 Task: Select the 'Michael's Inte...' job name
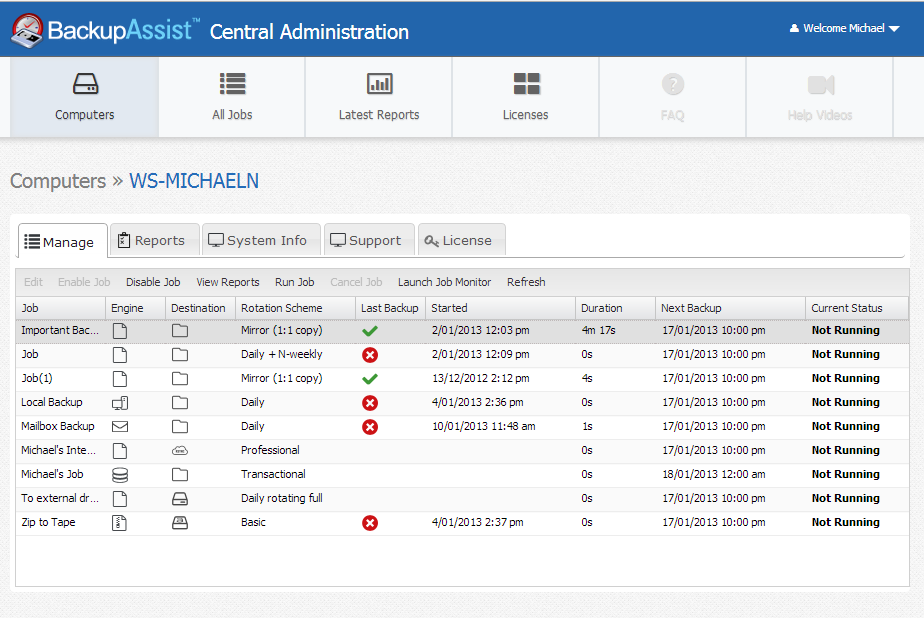point(58,451)
